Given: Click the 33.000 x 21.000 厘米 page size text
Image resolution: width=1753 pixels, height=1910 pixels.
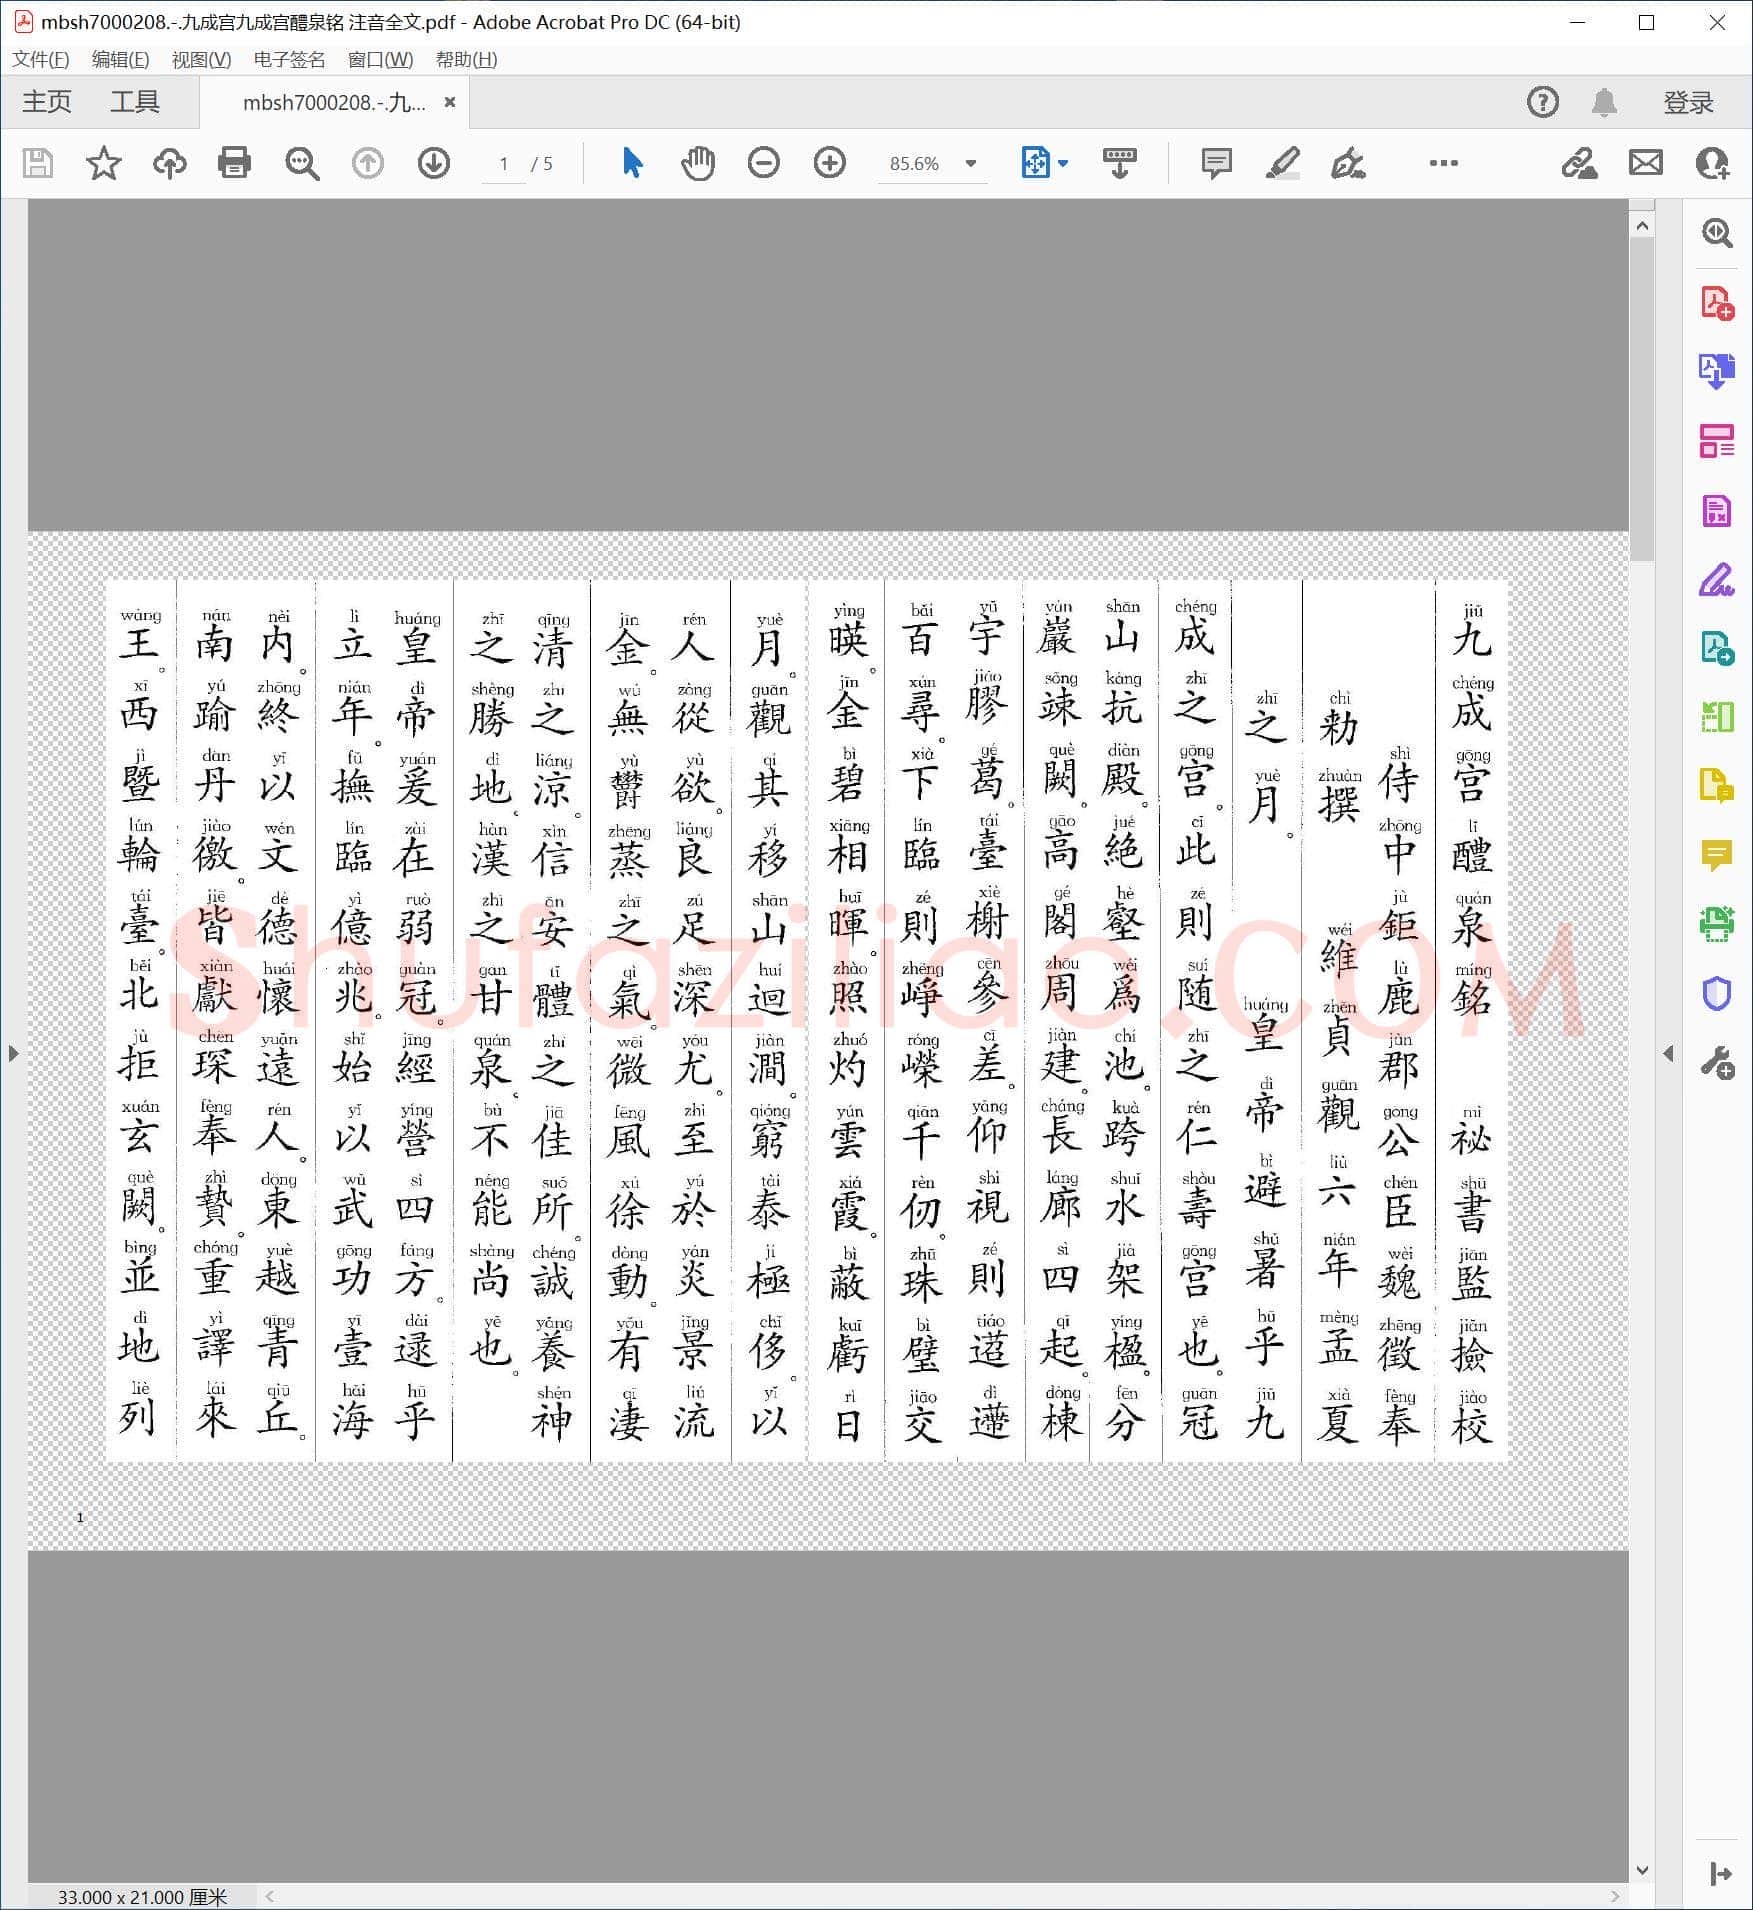Looking at the screenshot, I should (142, 1897).
